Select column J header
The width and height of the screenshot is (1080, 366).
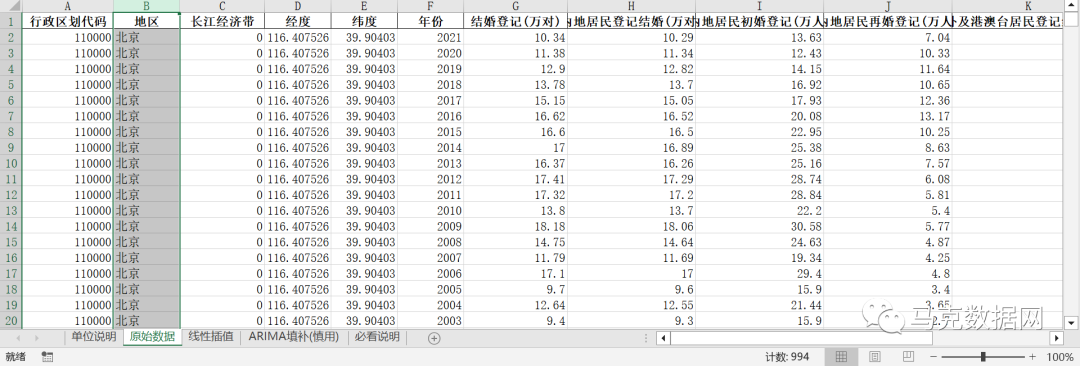point(888,6)
